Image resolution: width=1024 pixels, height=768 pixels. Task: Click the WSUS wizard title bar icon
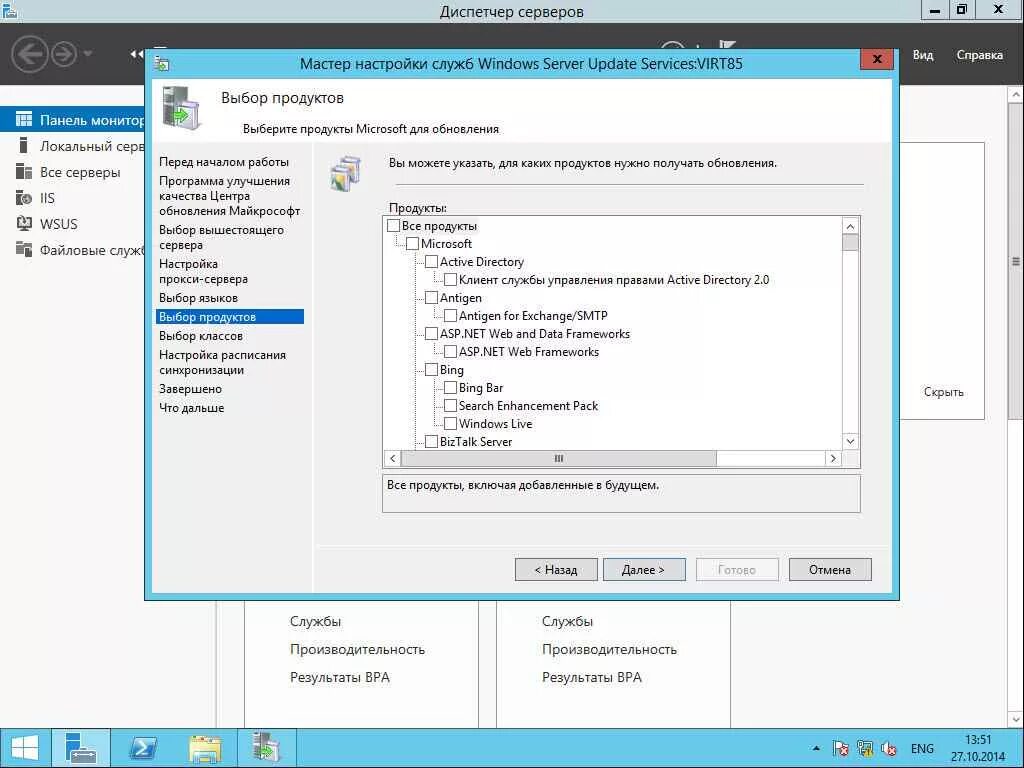161,63
